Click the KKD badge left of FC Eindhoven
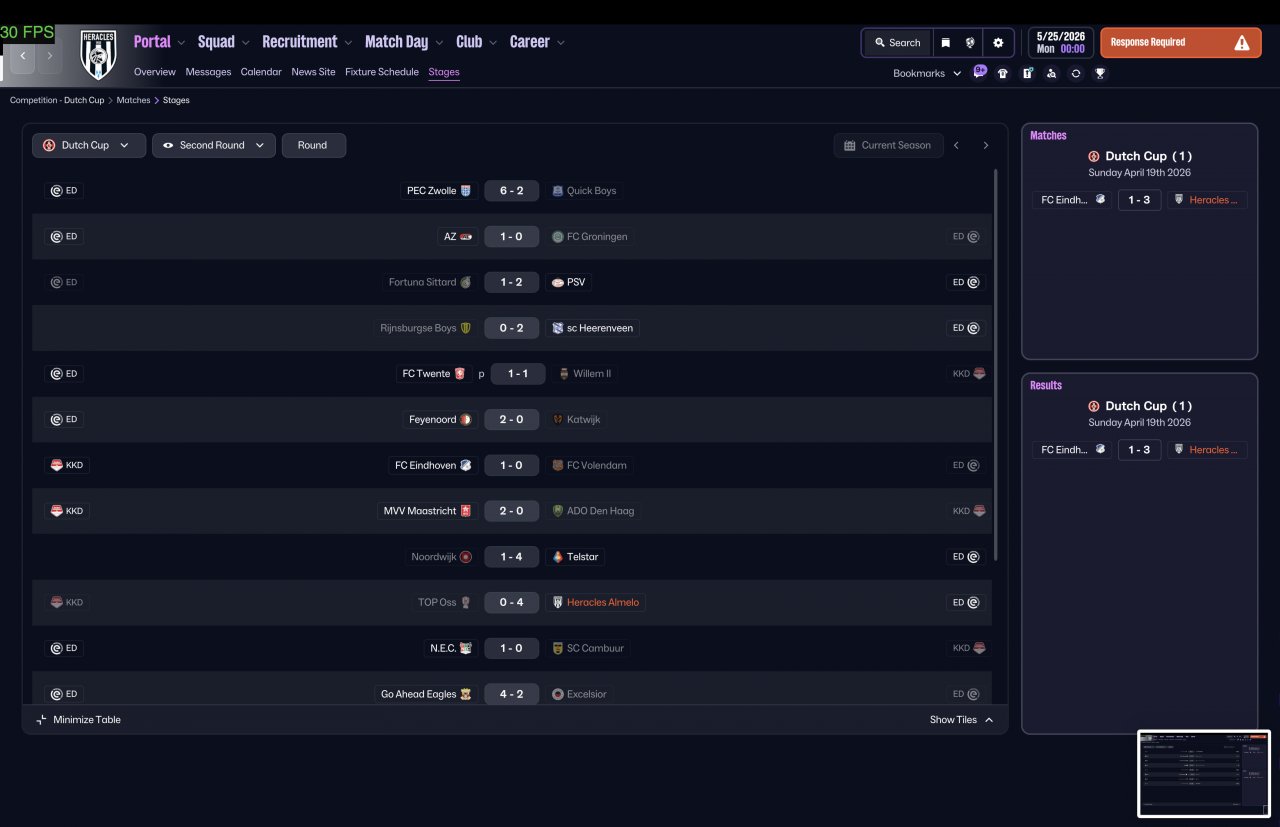 (x=67, y=465)
